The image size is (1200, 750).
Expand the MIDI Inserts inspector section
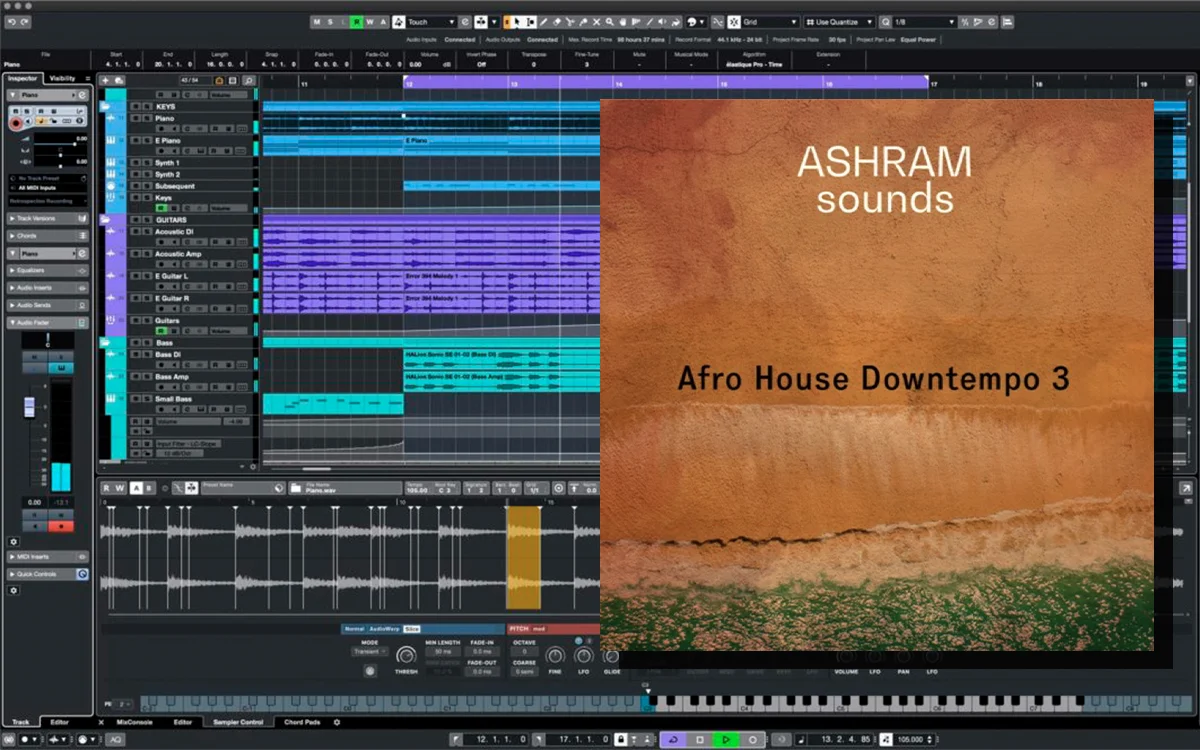tap(47, 557)
